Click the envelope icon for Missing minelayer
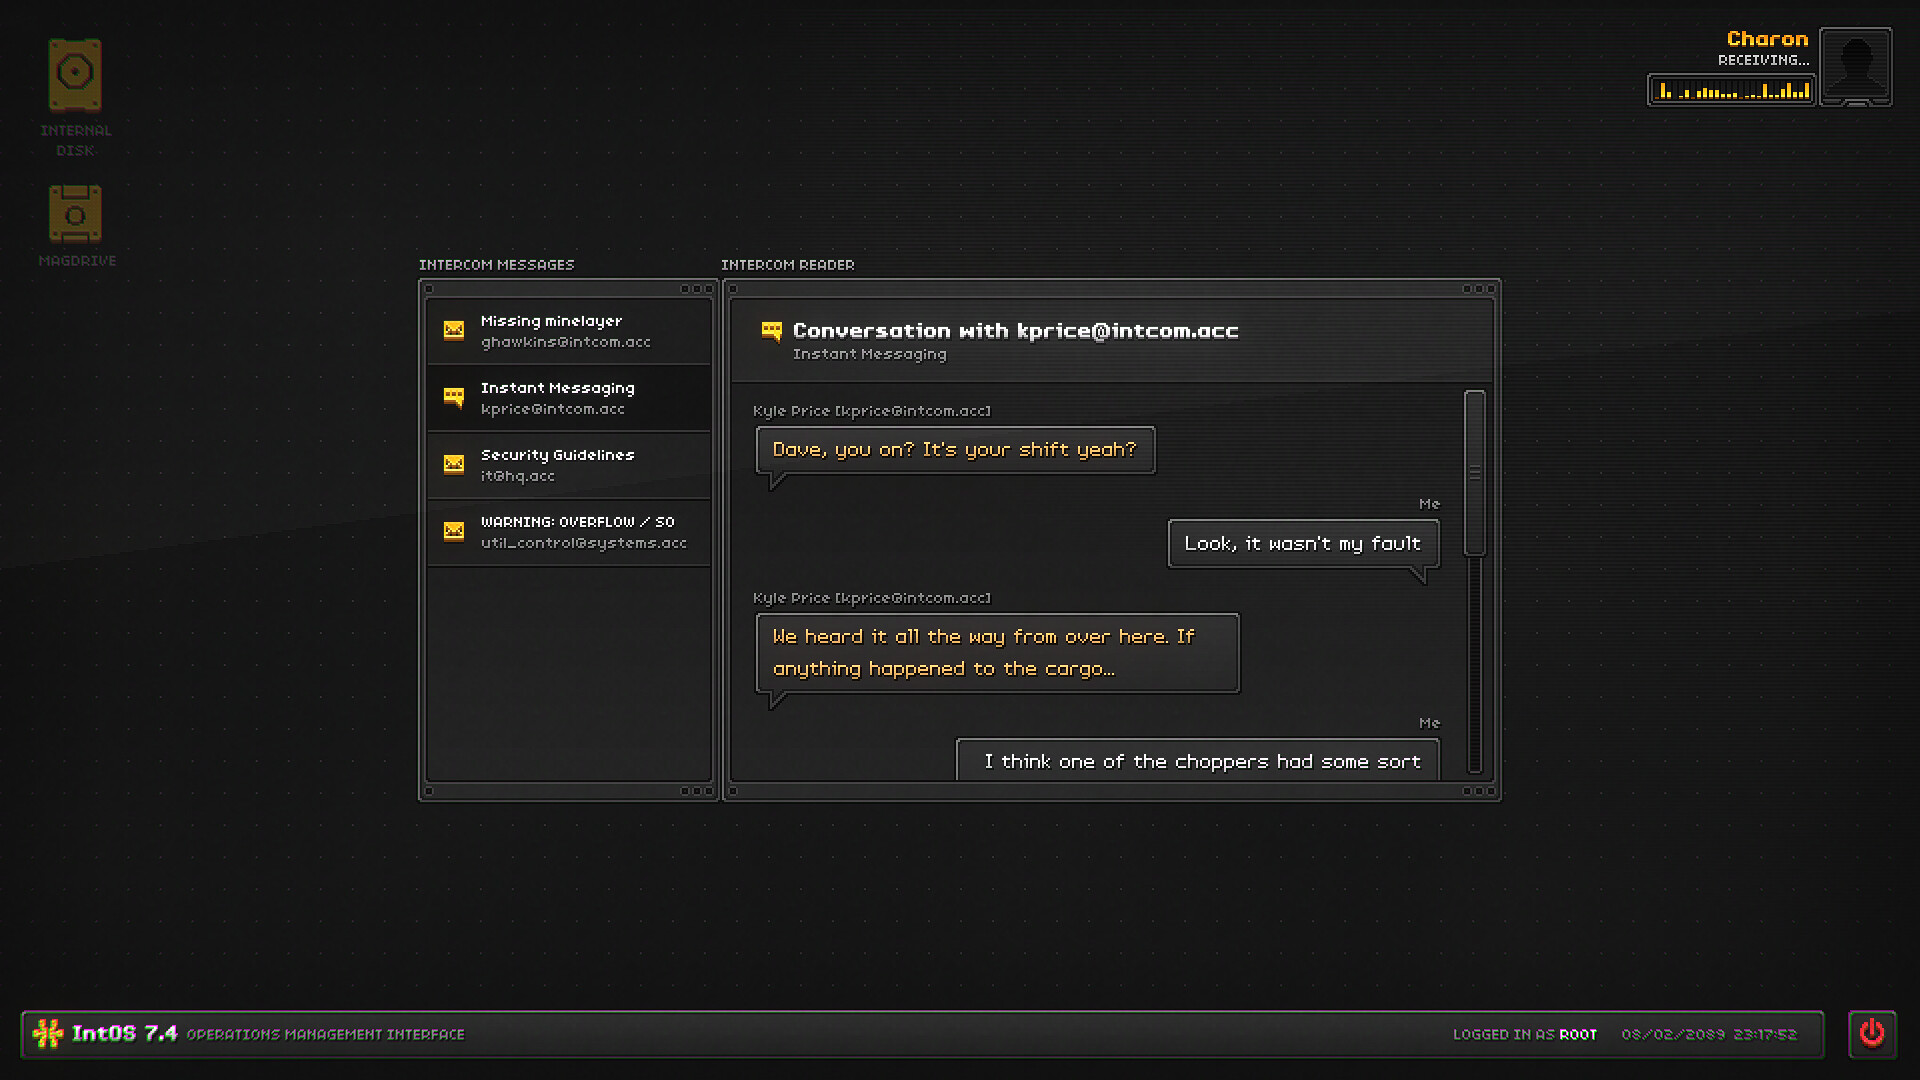Image resolution: width=1920 pixels, height=1080 pixels. tap(454, 330)
